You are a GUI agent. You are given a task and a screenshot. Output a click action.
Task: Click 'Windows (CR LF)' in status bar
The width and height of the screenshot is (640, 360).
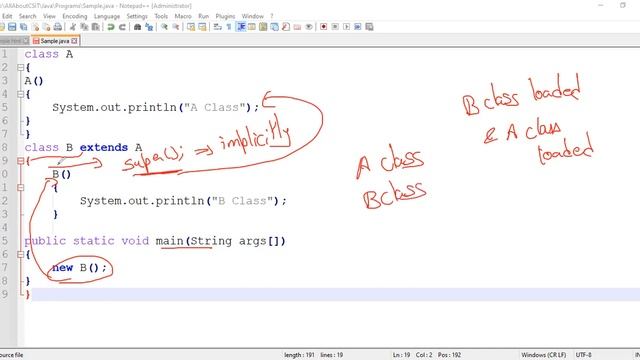tap(544, 355)
